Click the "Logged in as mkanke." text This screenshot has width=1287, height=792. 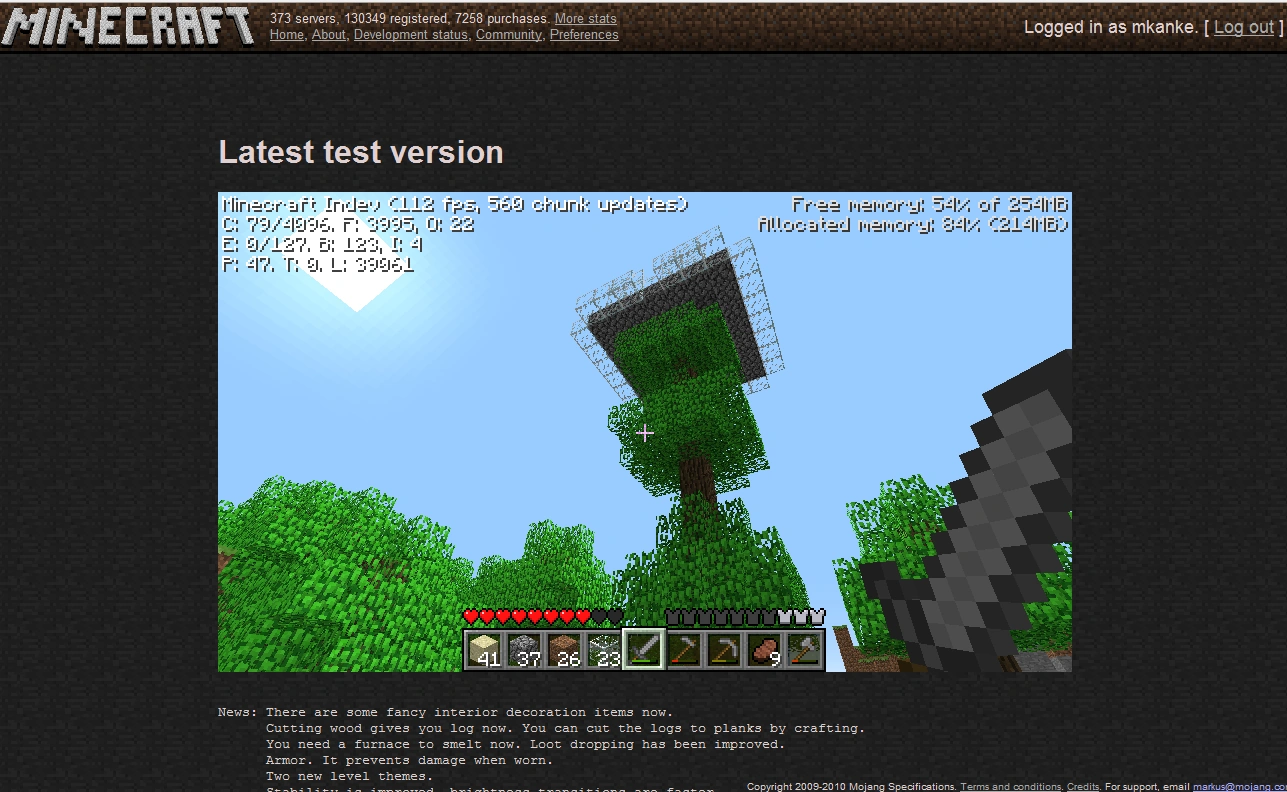(1110, 27)
